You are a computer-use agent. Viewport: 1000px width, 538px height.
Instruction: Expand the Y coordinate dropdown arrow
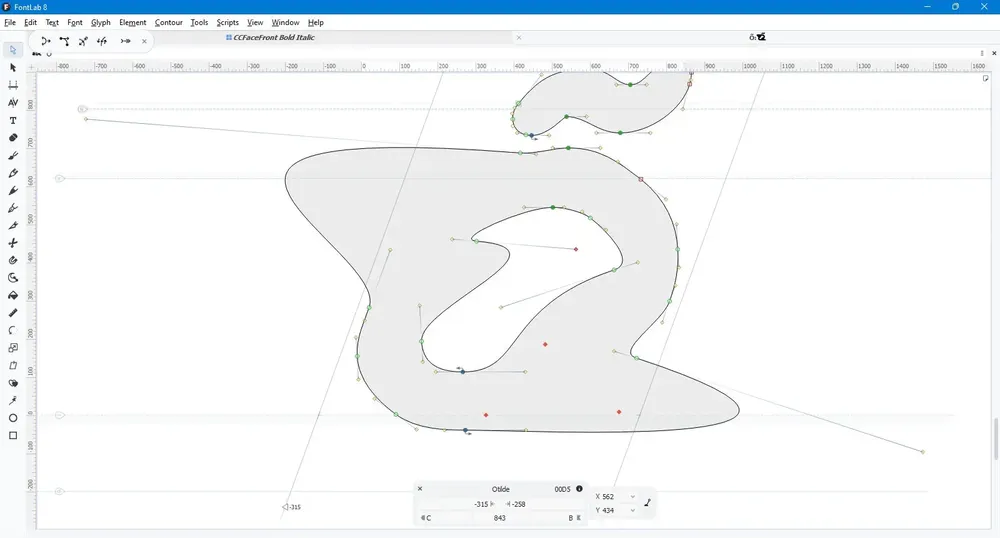pos(633,510)
